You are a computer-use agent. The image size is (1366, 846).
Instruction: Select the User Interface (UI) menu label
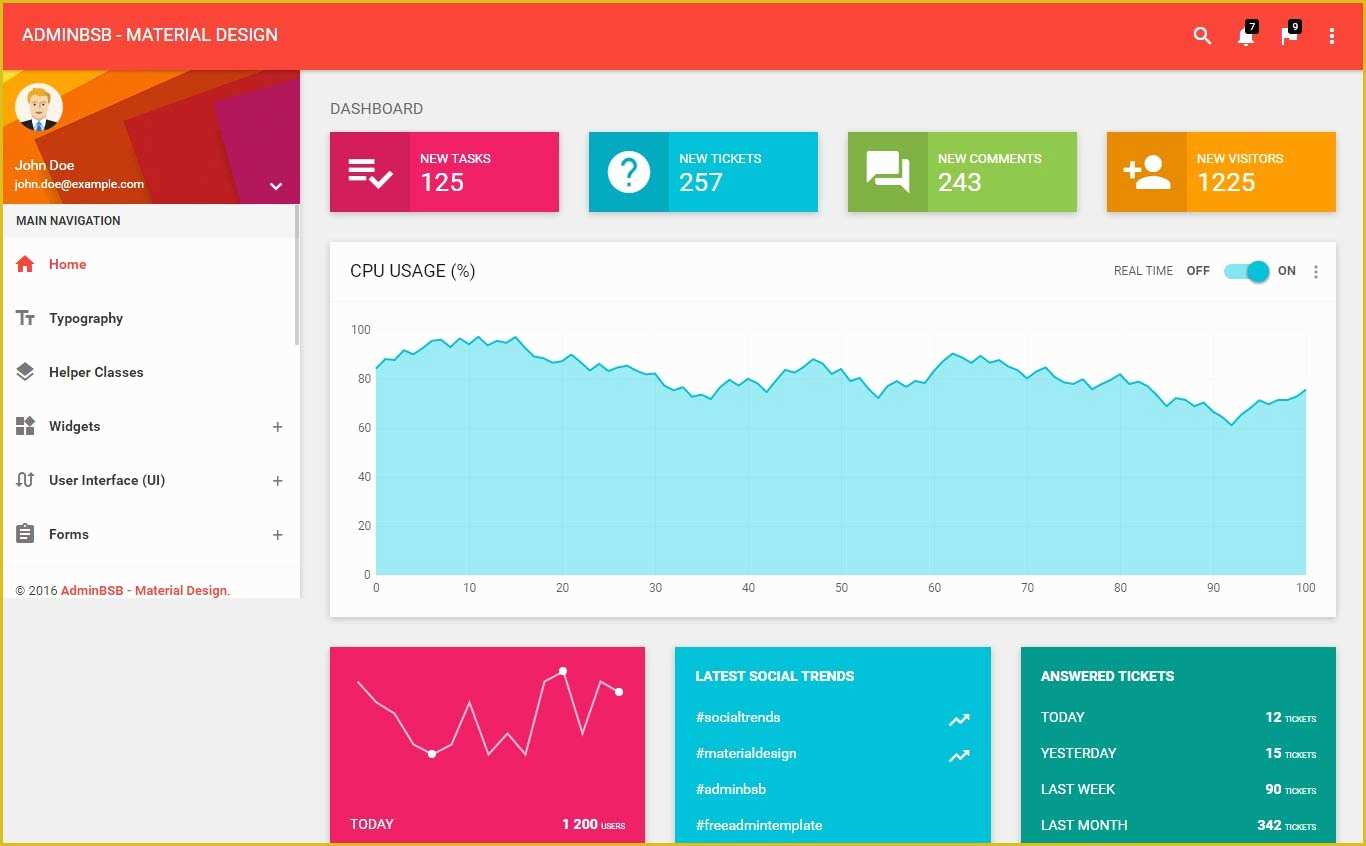click(x=107, y=480)
